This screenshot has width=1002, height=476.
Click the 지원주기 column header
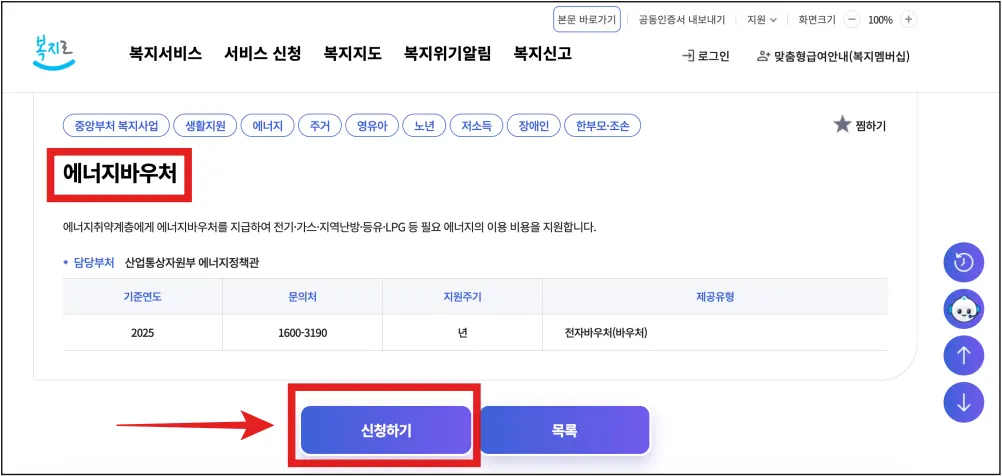[462, 296]
